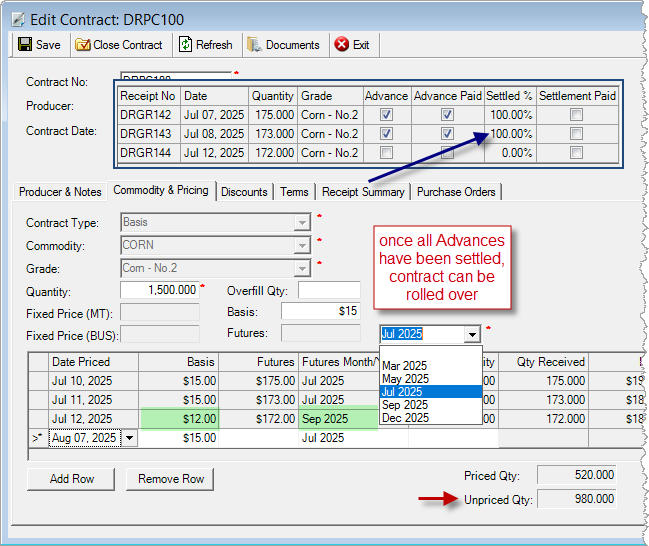This screenshot has height=546, width=649.
Task: Open the Contract Type dropdown
Action: point(302,223)
